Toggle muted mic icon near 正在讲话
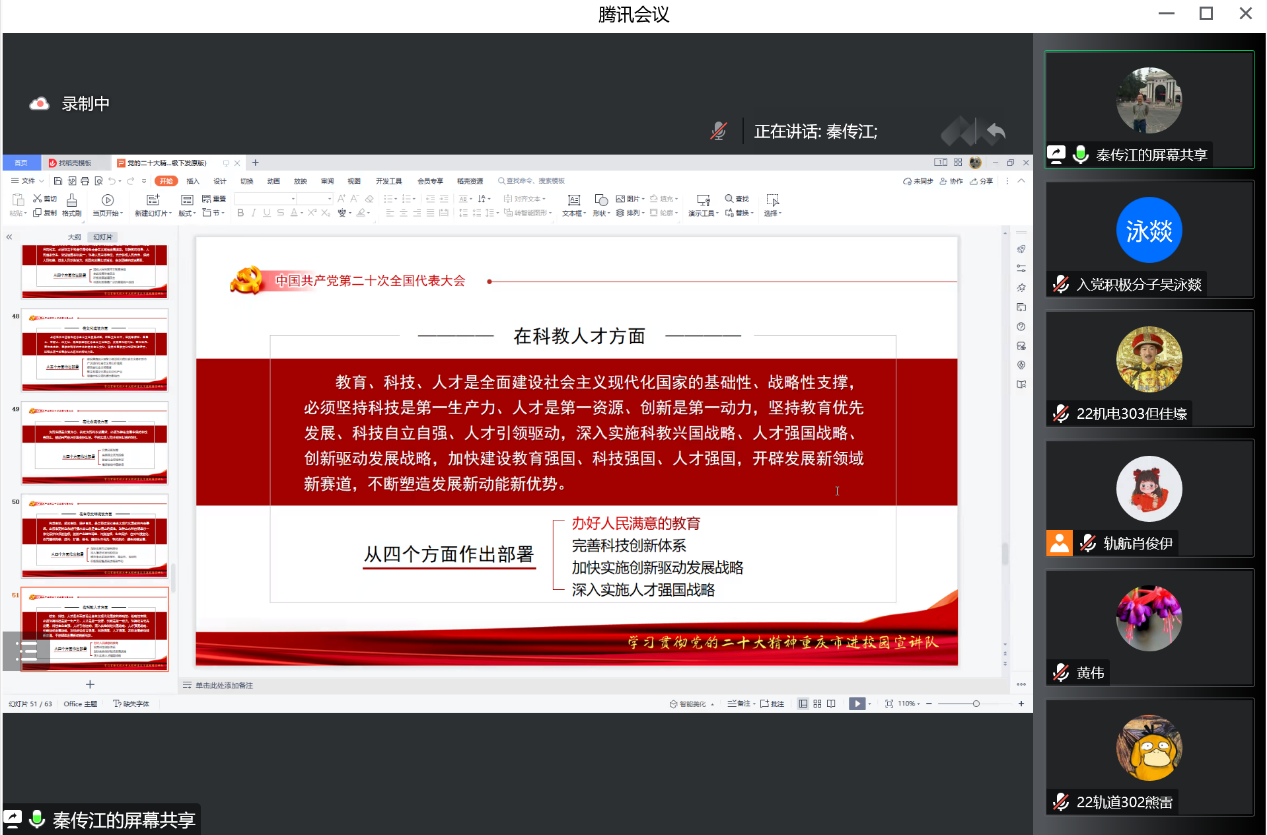1267x835 pixels. coord(719,131)
